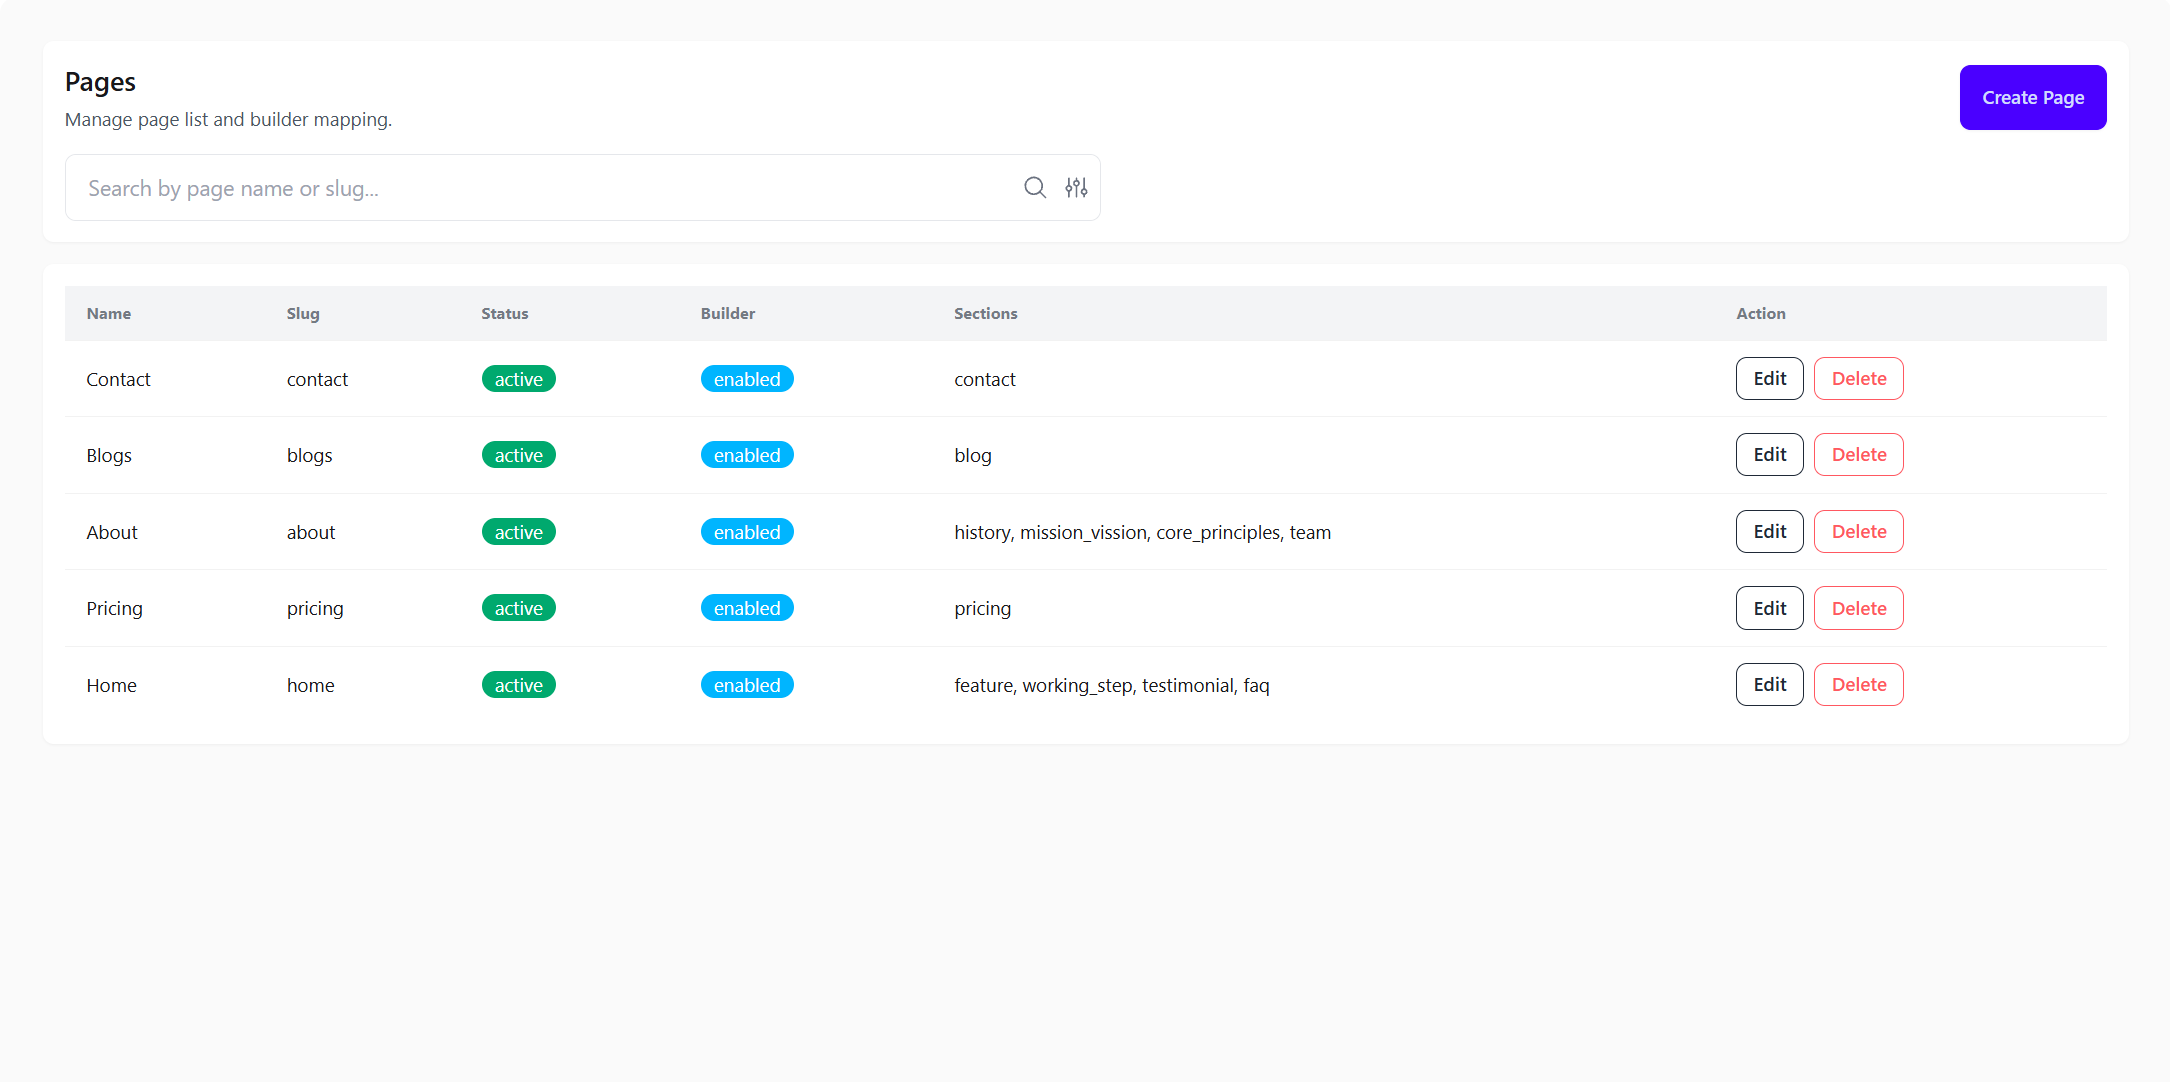The width and height of the screenshot is (2170, 1082).
Task: Click the enabled badge in Home row
Action: click(x=747, y=685)
